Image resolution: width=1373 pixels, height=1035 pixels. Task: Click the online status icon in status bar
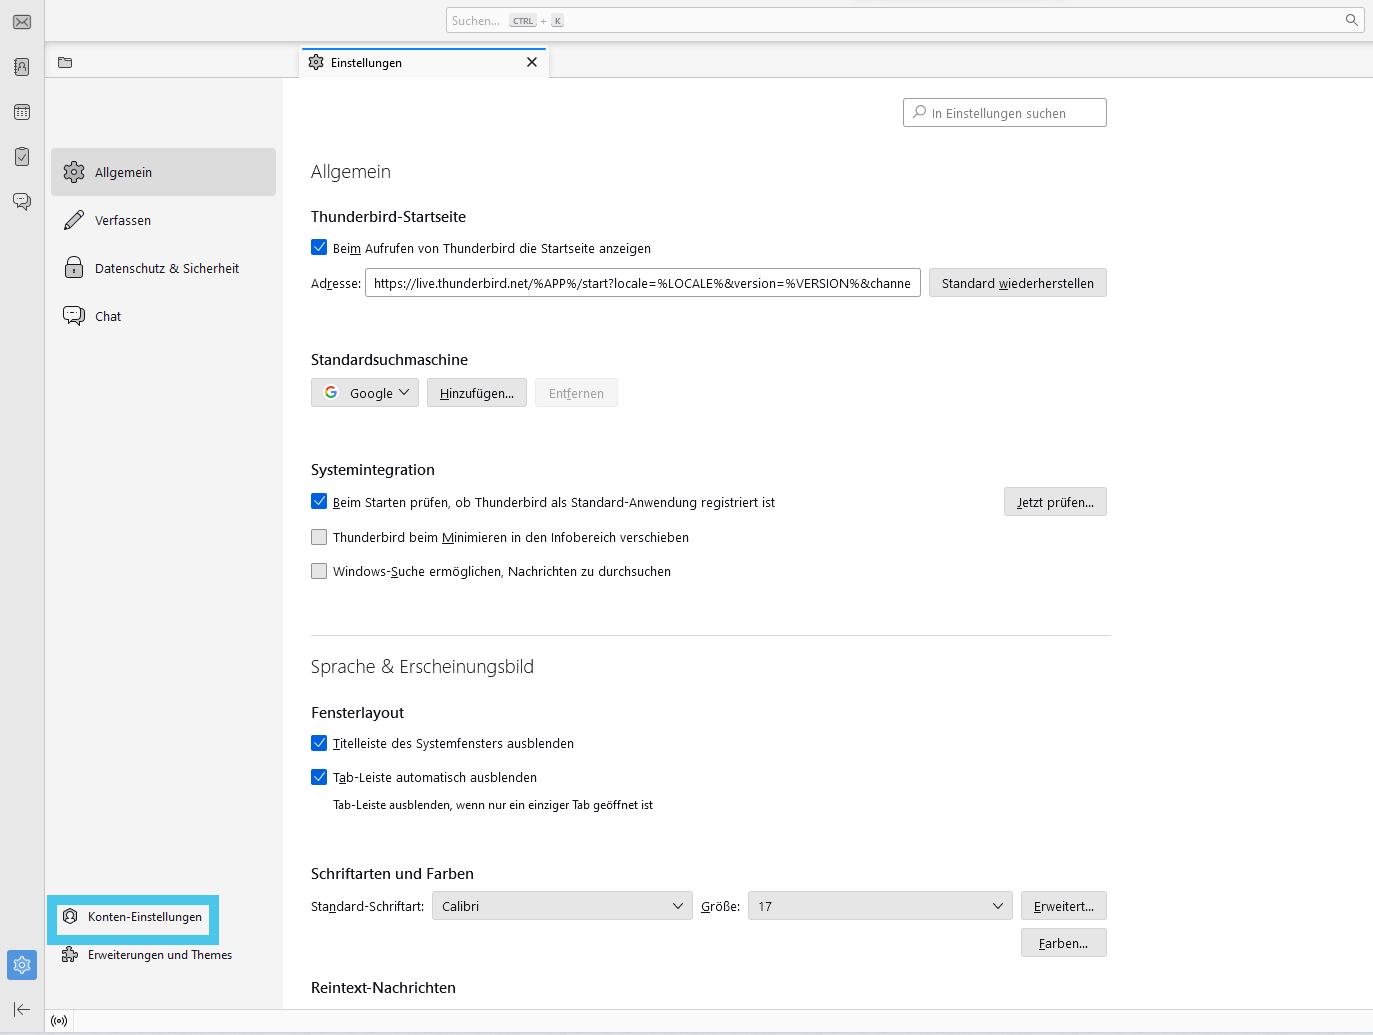(59, 1021)
